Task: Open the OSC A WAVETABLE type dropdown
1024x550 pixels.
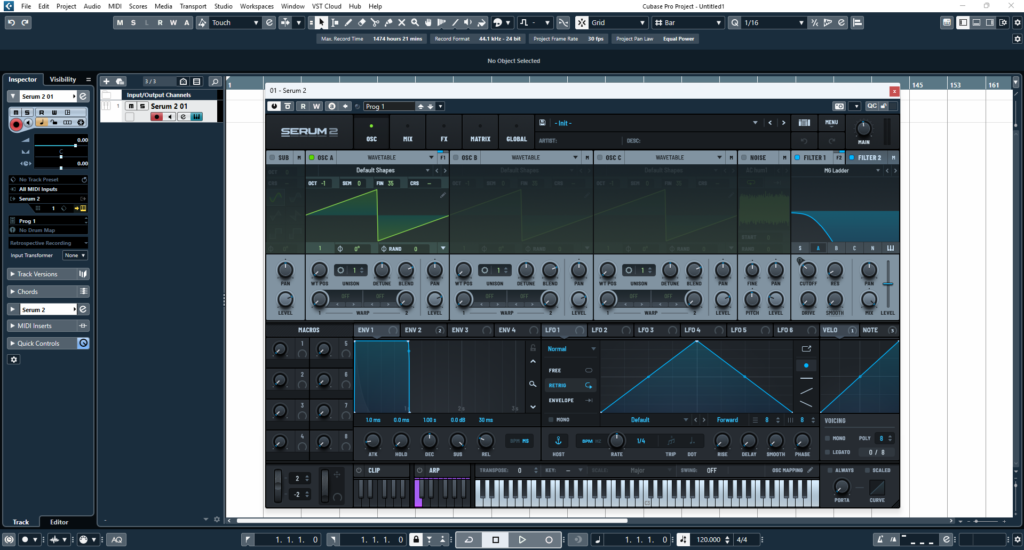Action: coord(385,157)
